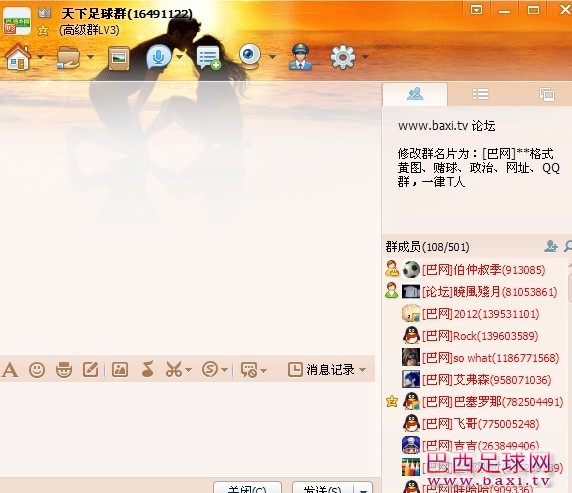Click the font style A icon
This screenshot has height=493, width=572.
coord(9,370)
